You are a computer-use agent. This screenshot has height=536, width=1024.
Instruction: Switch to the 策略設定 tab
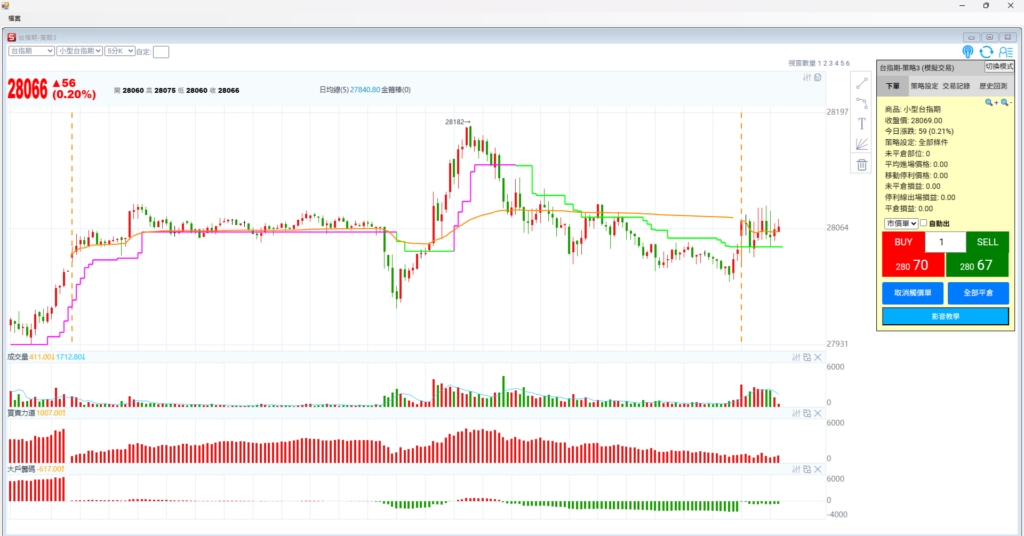(x=925, y=86)
